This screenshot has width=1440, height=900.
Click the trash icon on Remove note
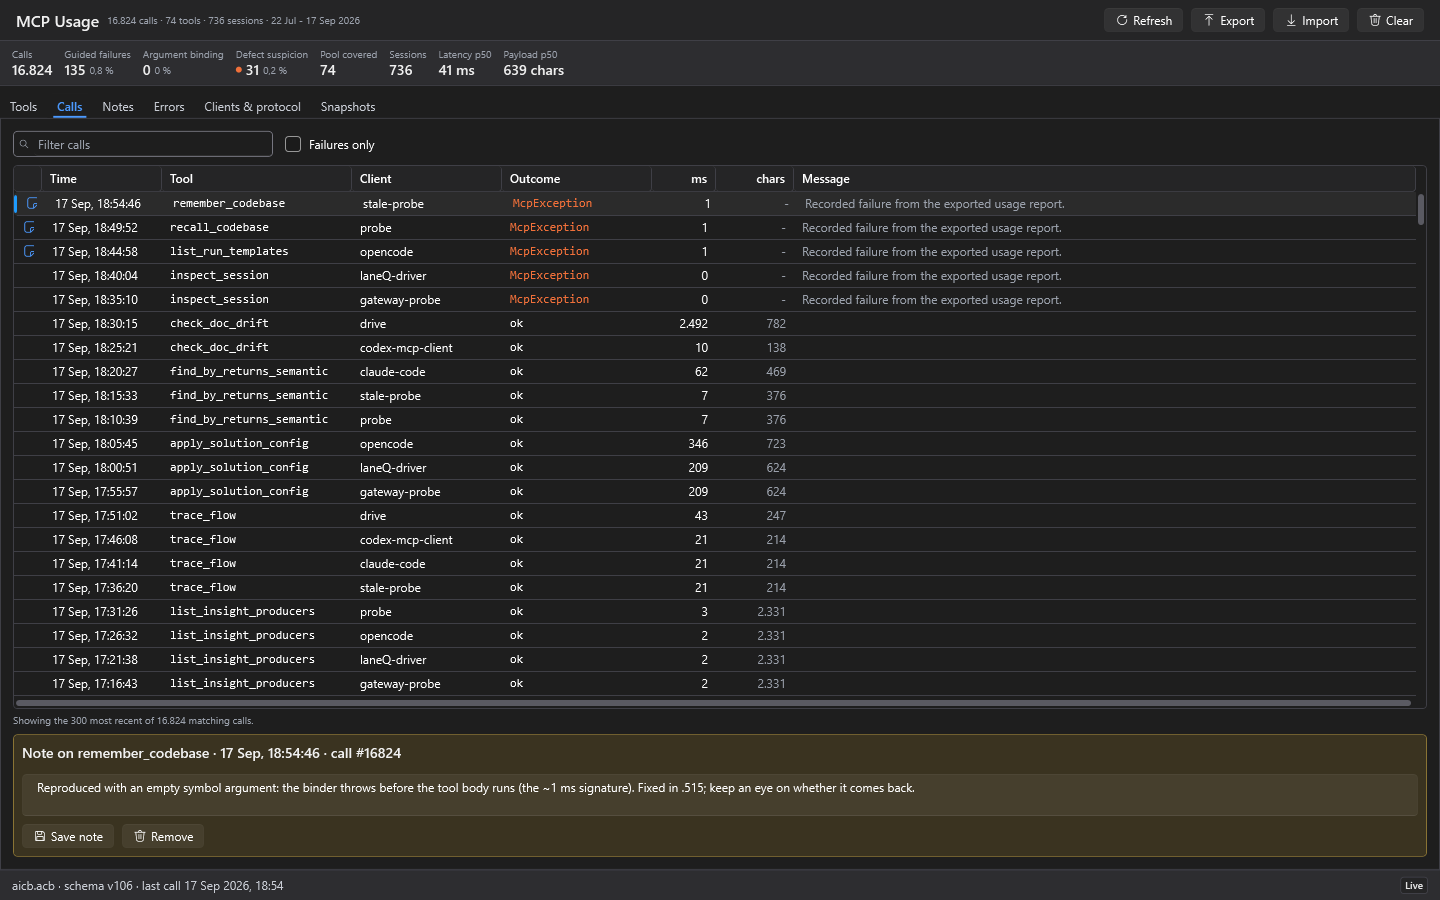pos(140,836)
